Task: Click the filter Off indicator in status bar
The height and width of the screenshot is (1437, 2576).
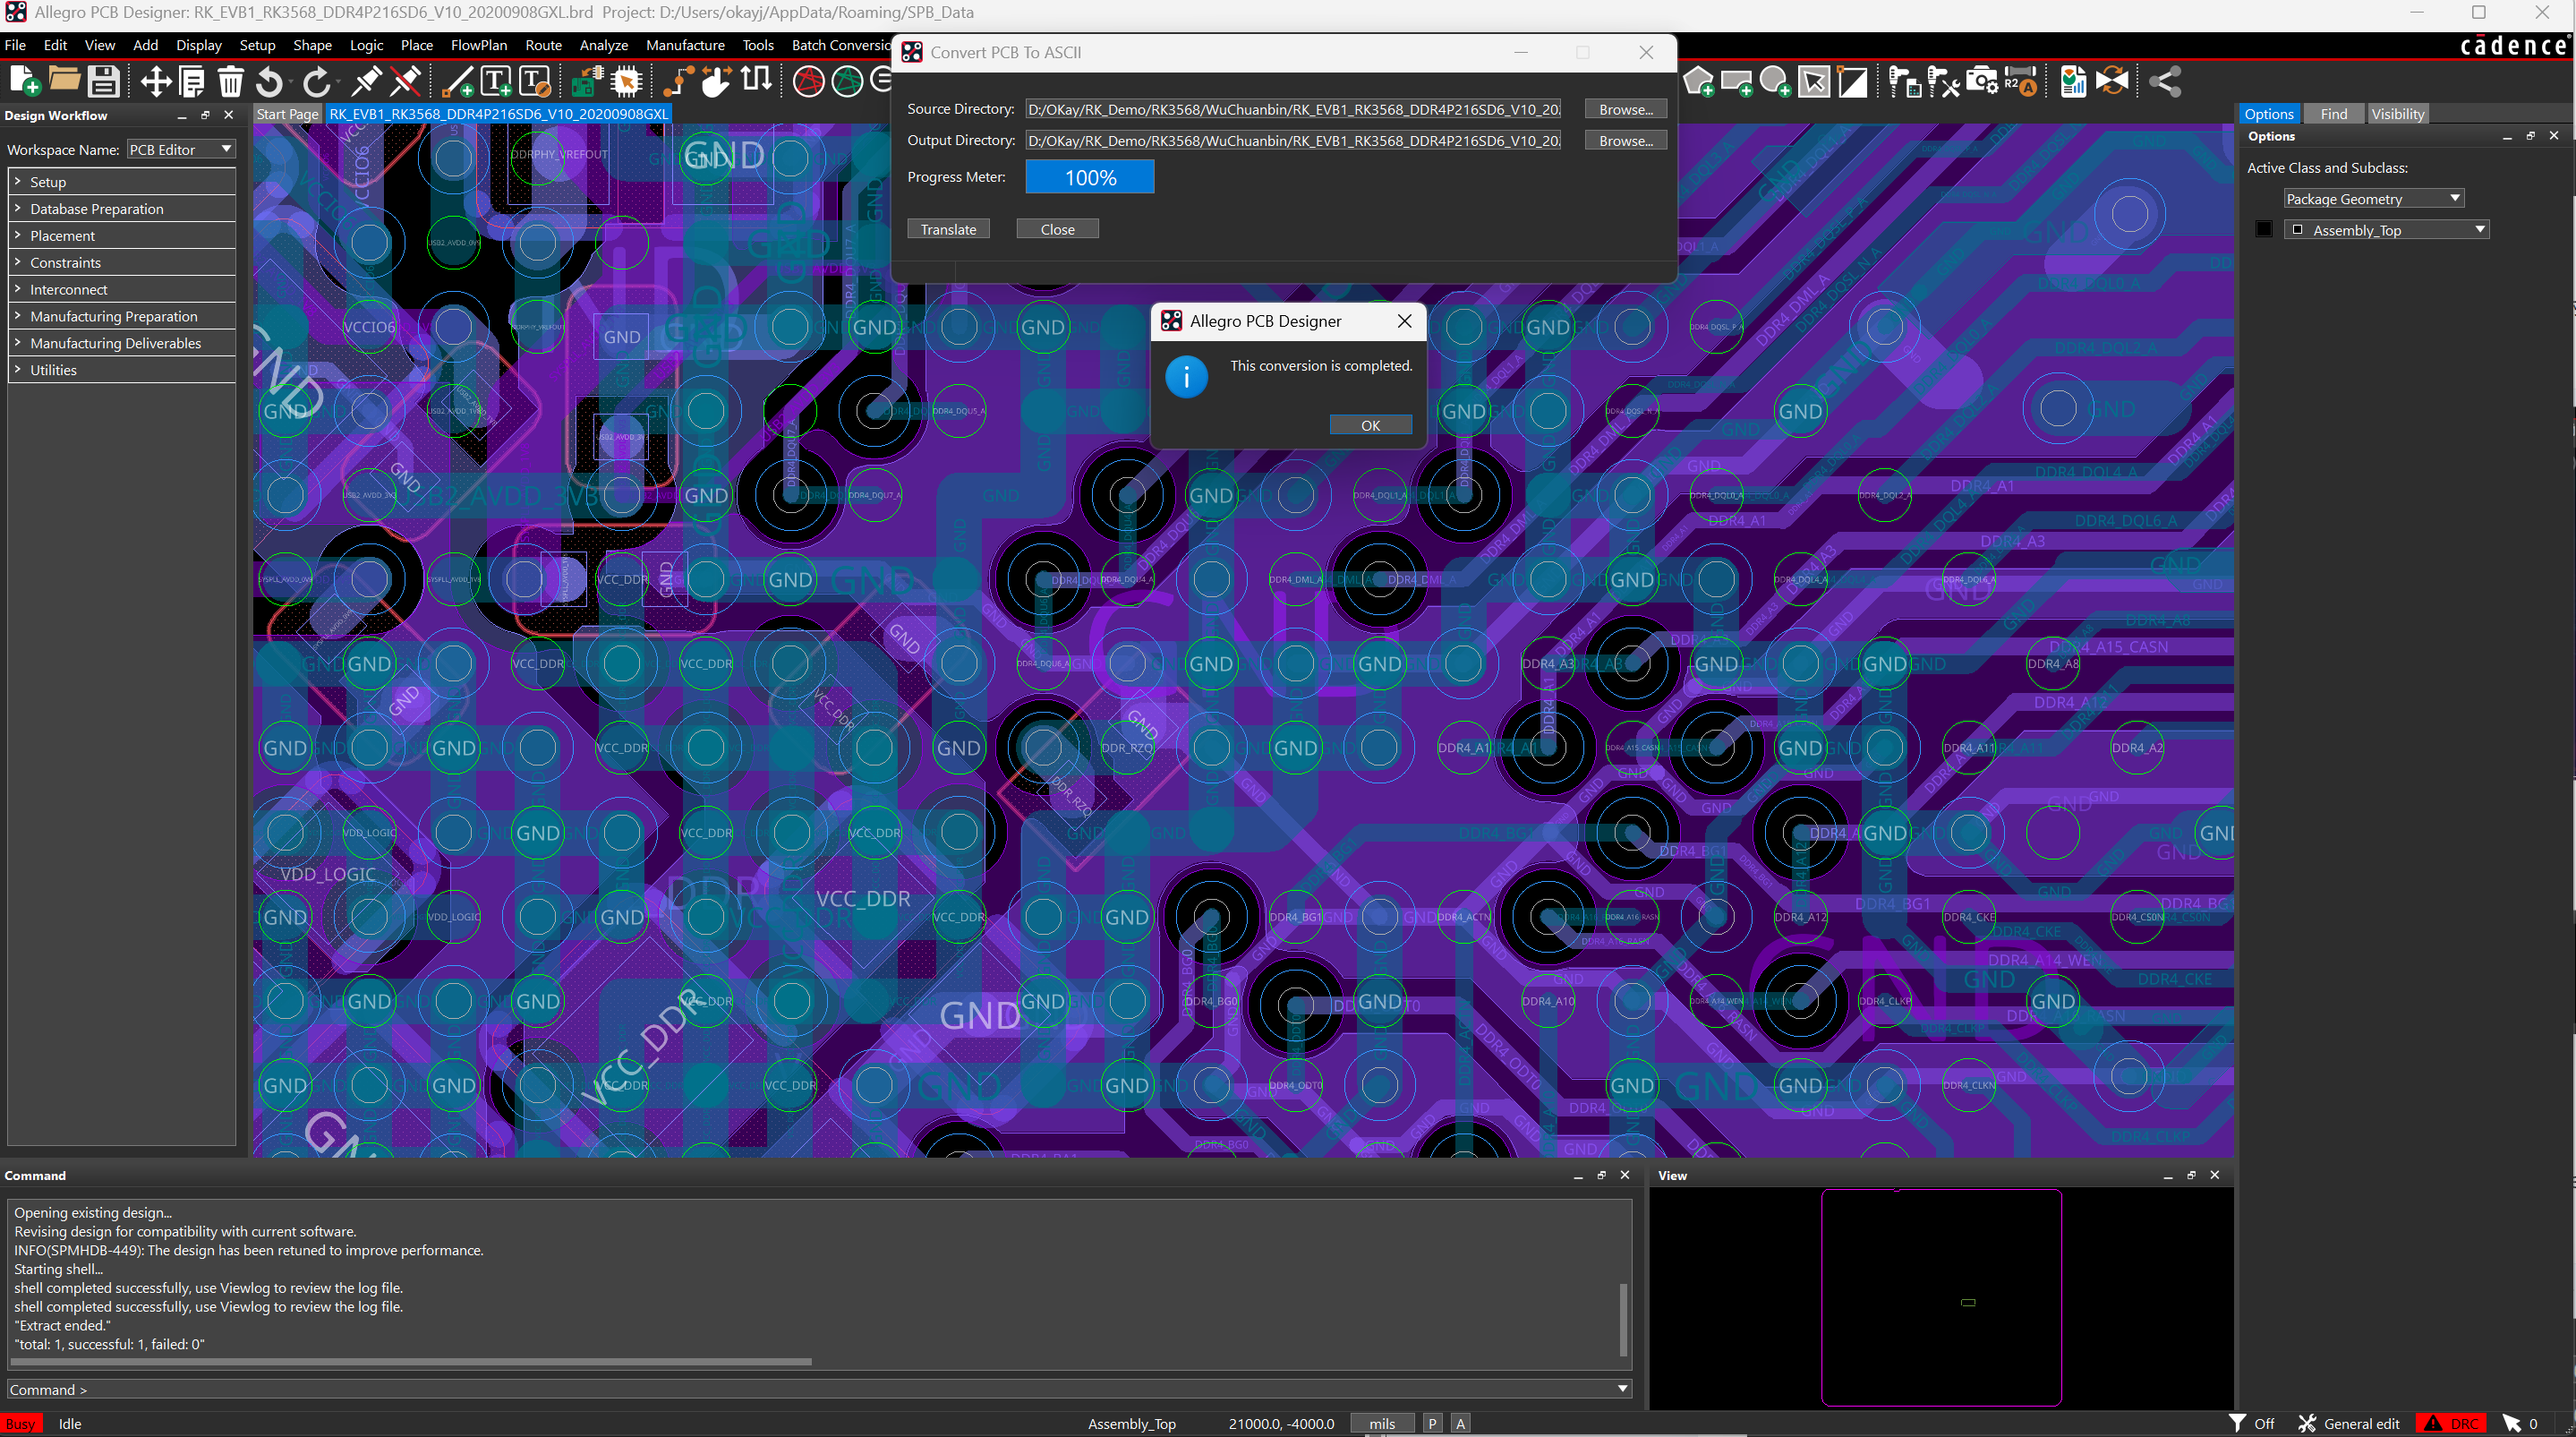Action: (2252, 1423)
